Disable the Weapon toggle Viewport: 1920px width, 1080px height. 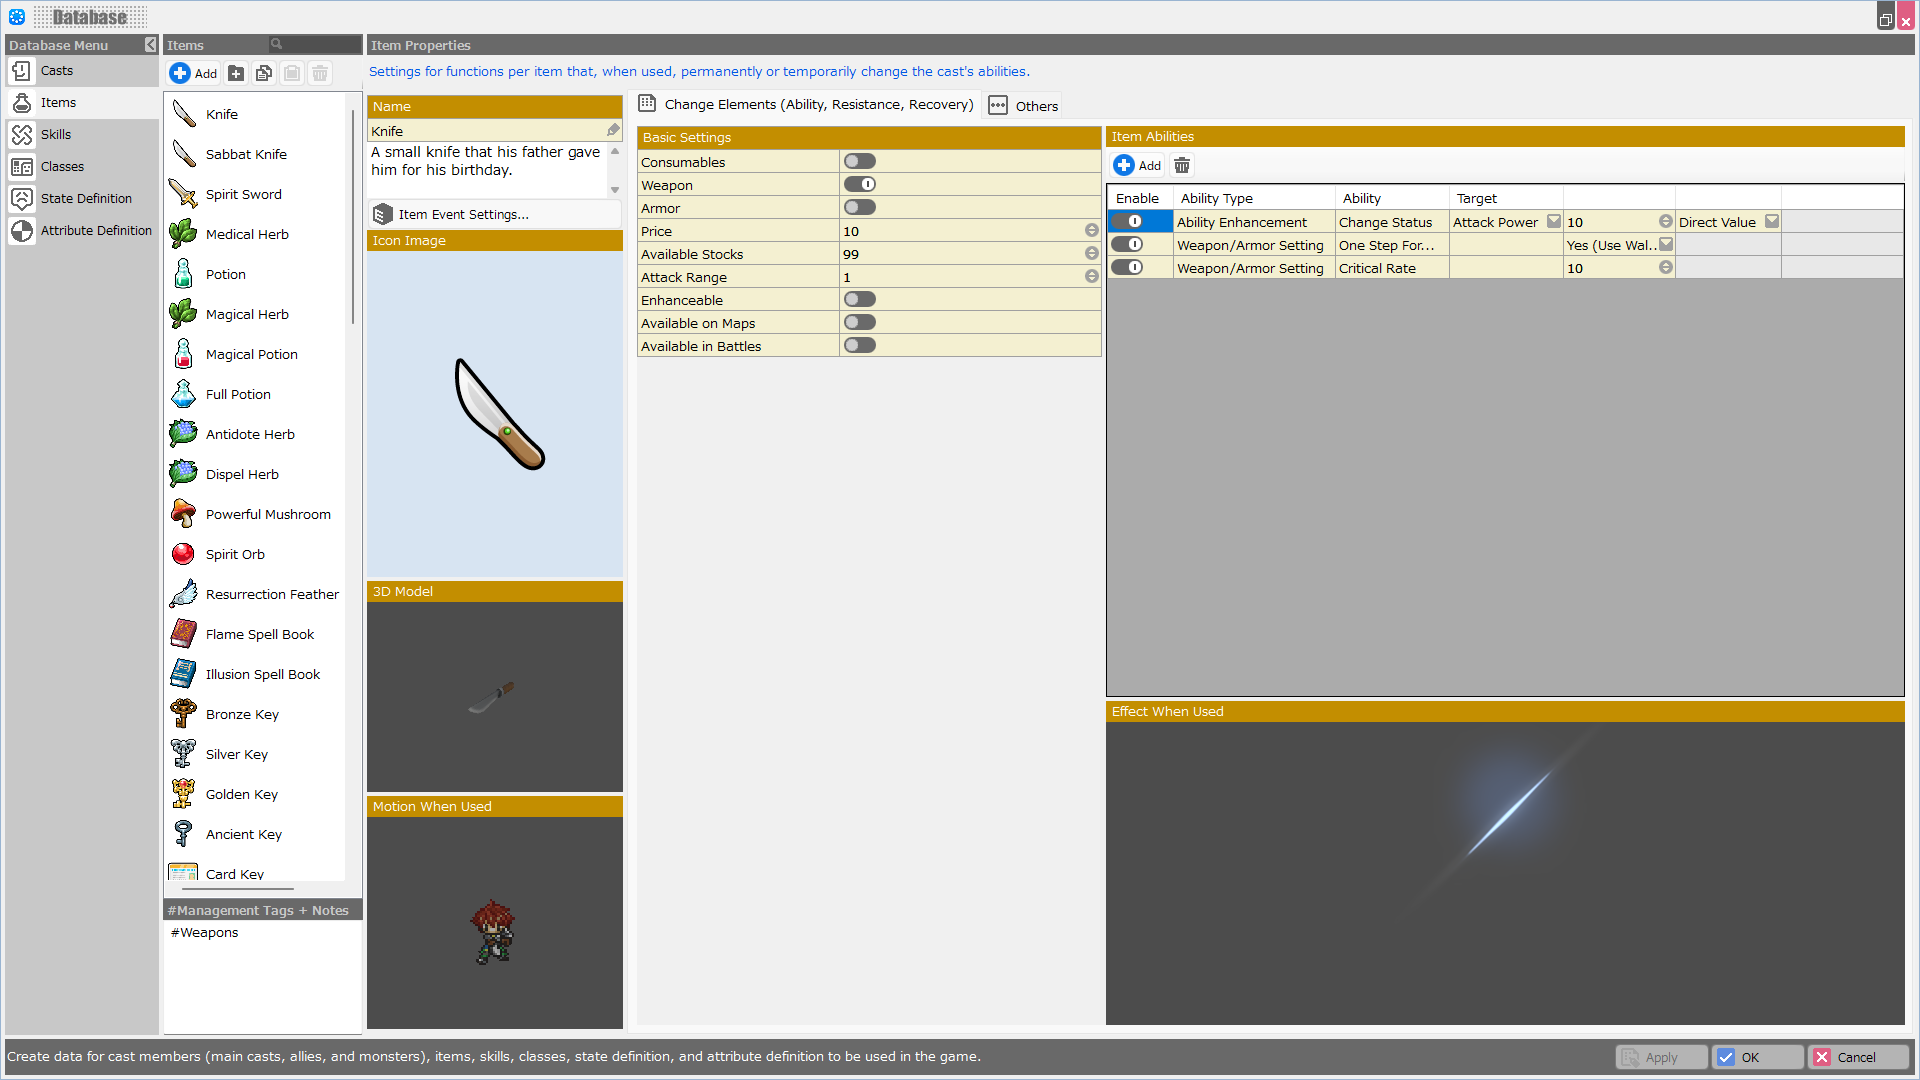pyautogui.click(x=860, y=184)
